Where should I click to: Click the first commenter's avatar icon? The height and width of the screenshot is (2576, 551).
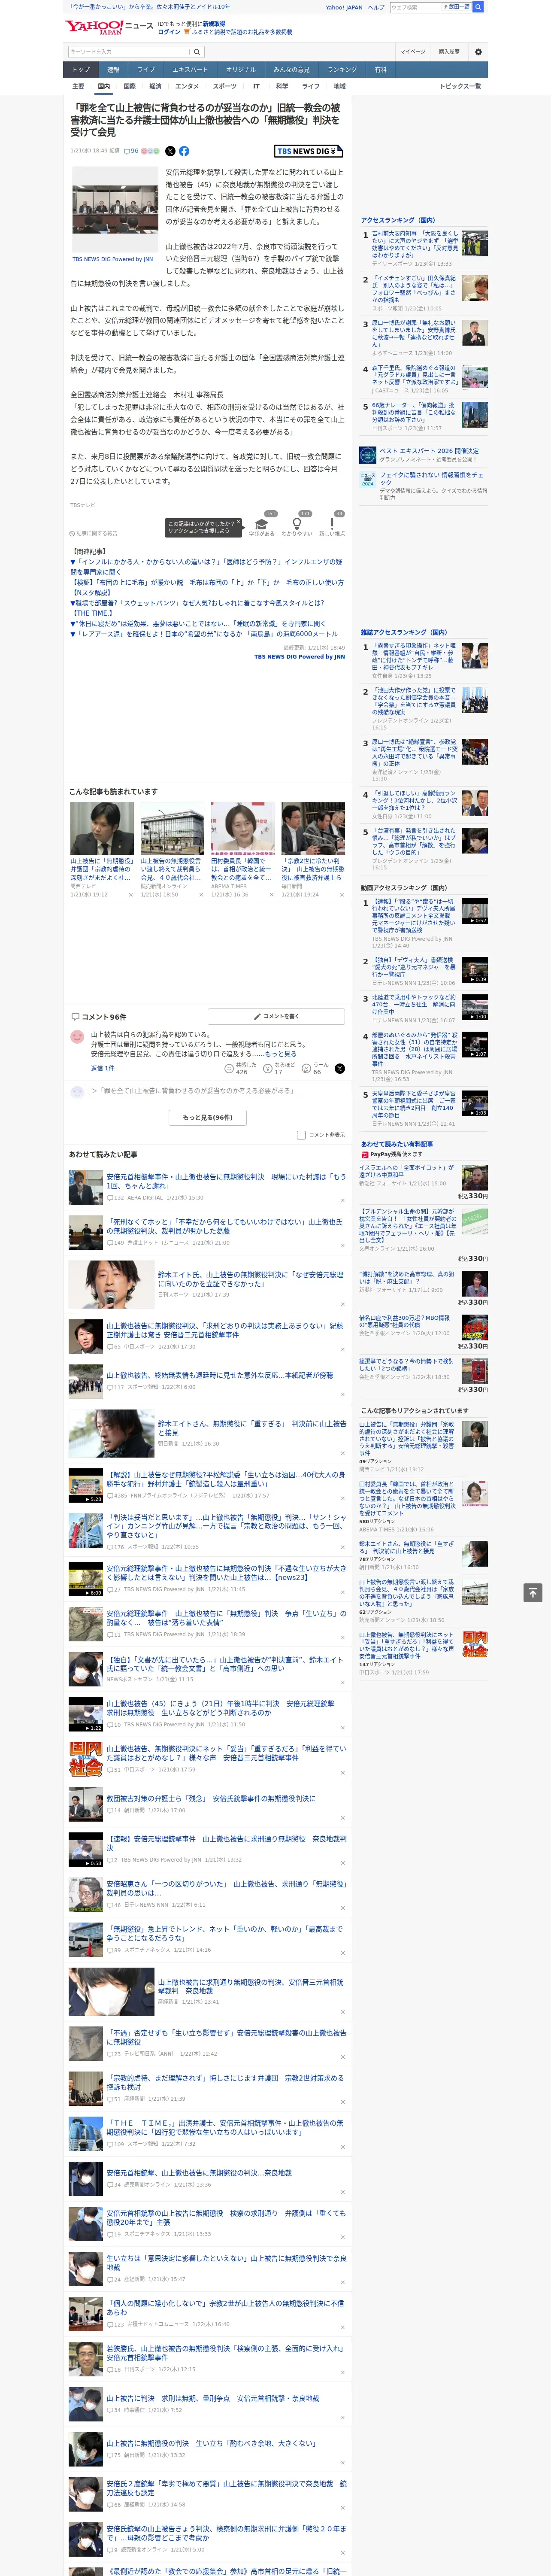coord(77,1037)
